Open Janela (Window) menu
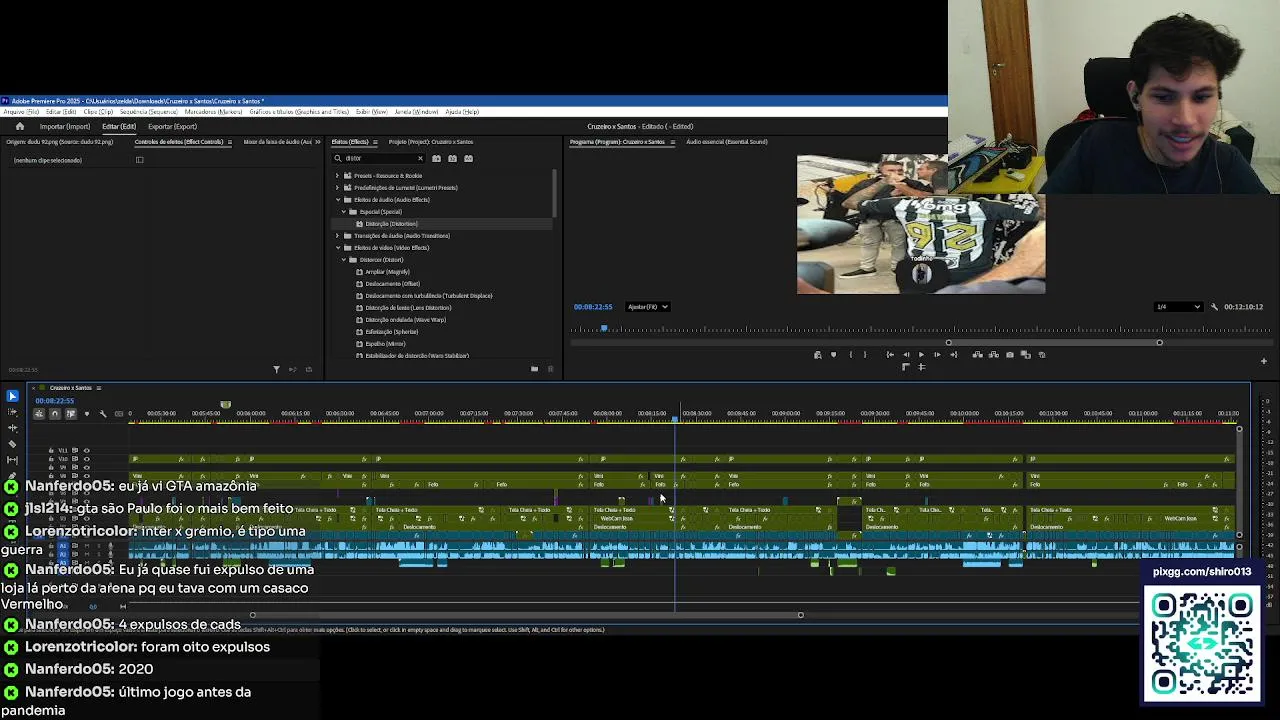This screenshot has height=720, width=1280. point(416,112)
